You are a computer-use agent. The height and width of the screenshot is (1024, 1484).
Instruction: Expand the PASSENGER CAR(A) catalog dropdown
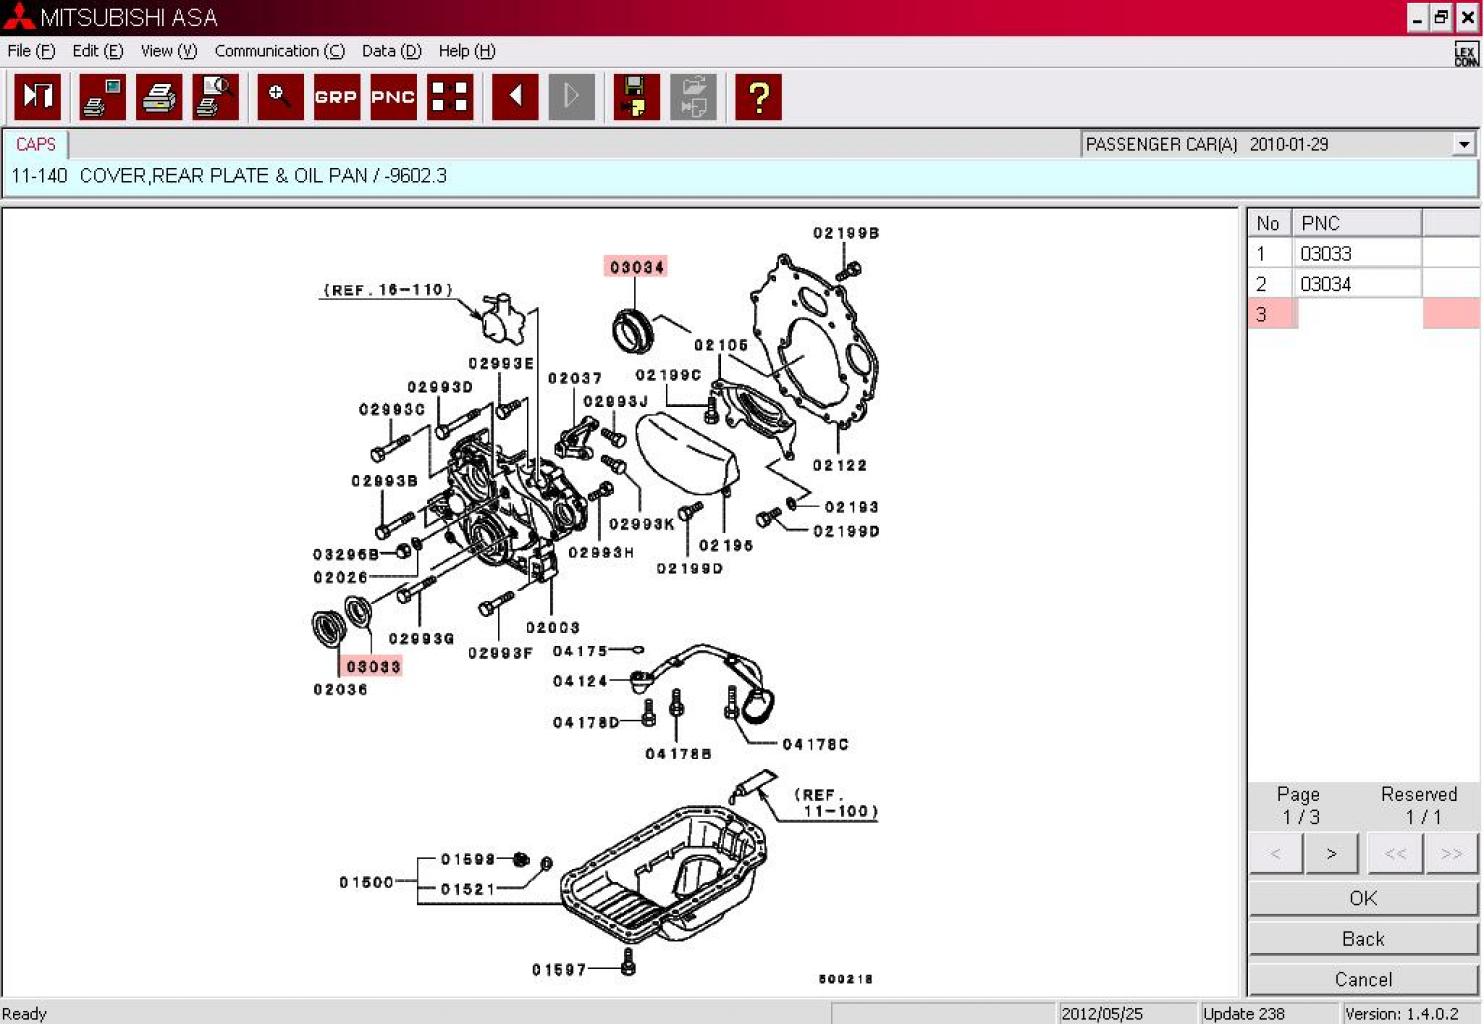pos(1464,145)
